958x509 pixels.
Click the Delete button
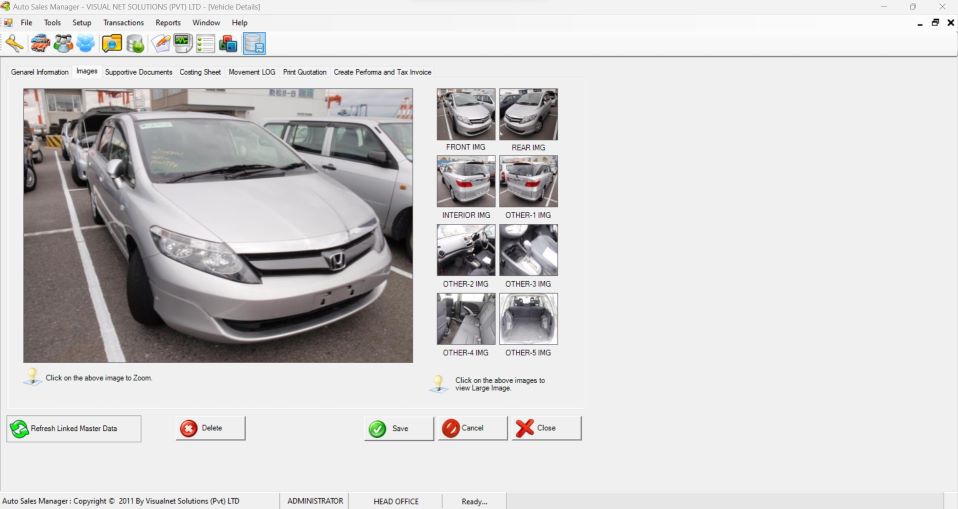point(210,428)
